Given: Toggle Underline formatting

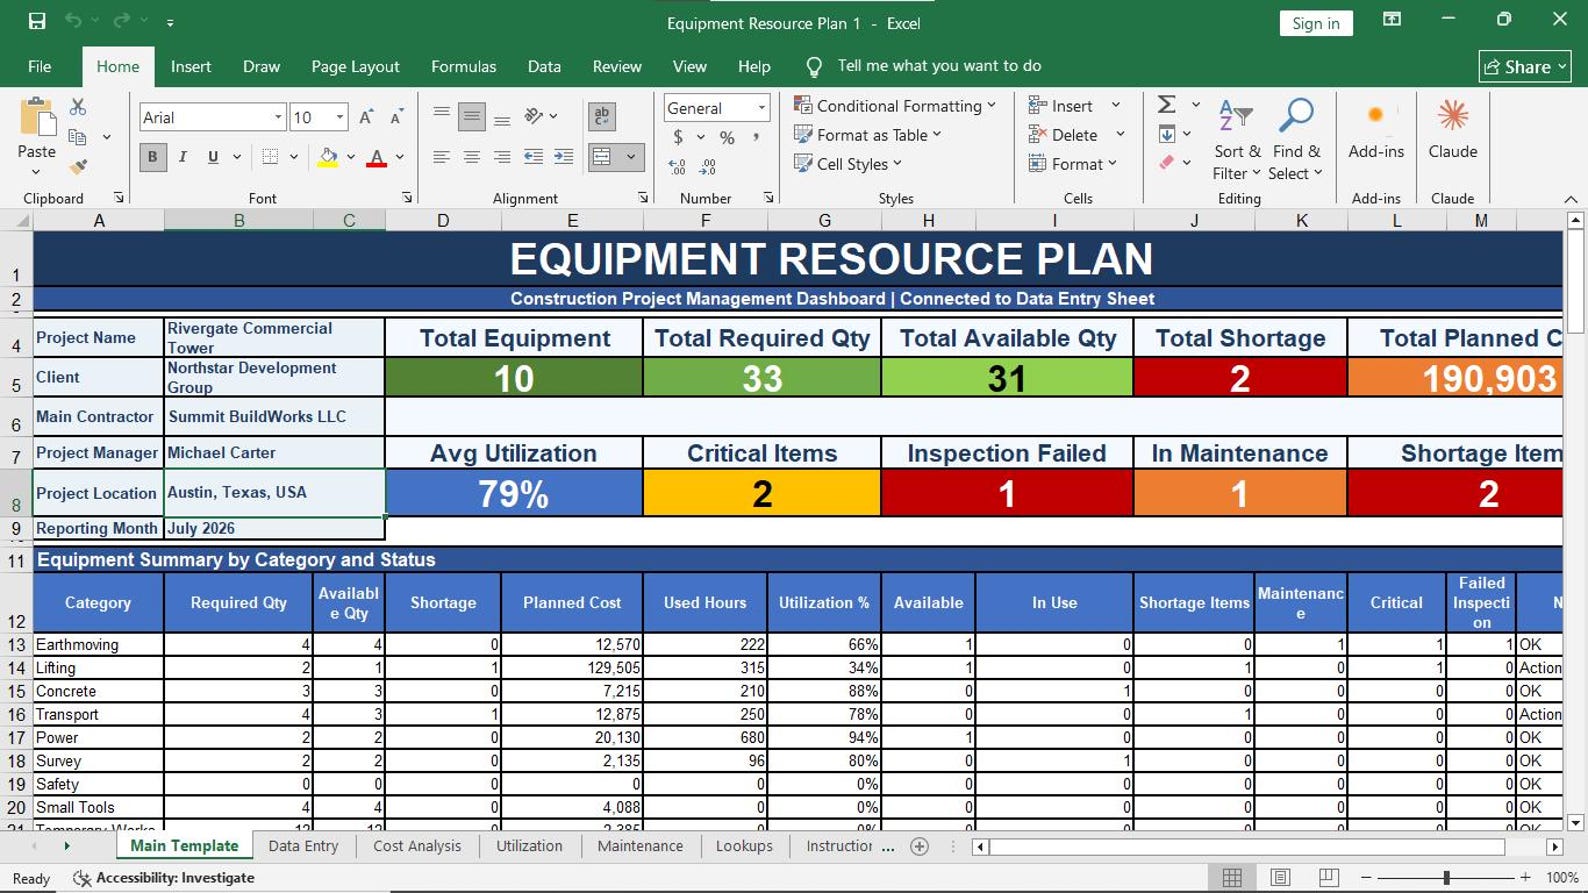Looking at the screenshot, I should [213, 157].
